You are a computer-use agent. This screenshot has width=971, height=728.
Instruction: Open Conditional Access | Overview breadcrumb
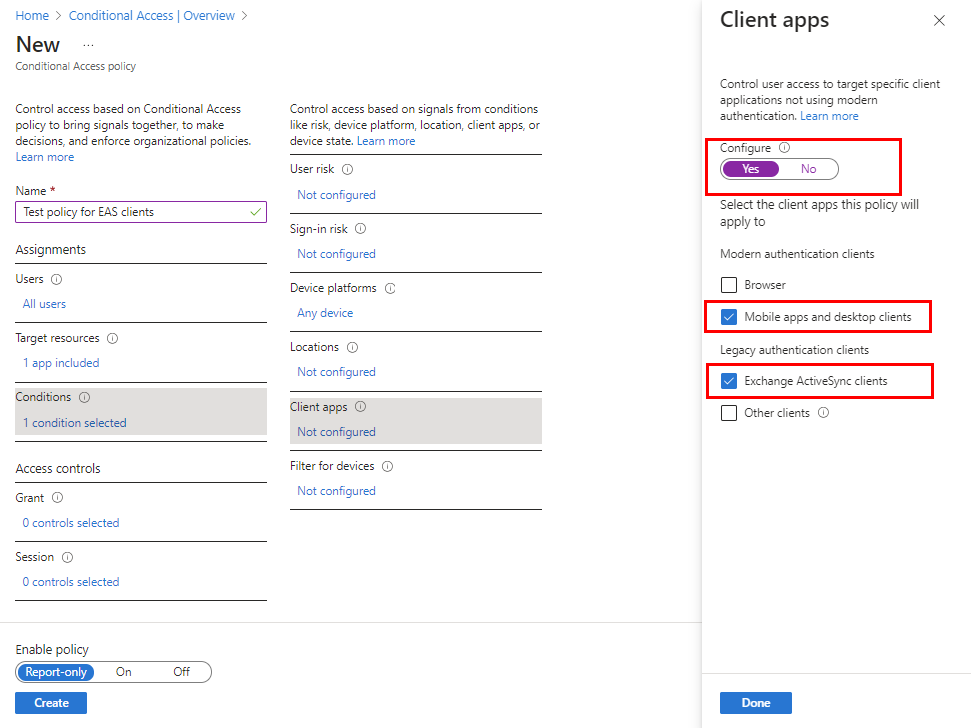pyautogui.click(x=152, y=15)
